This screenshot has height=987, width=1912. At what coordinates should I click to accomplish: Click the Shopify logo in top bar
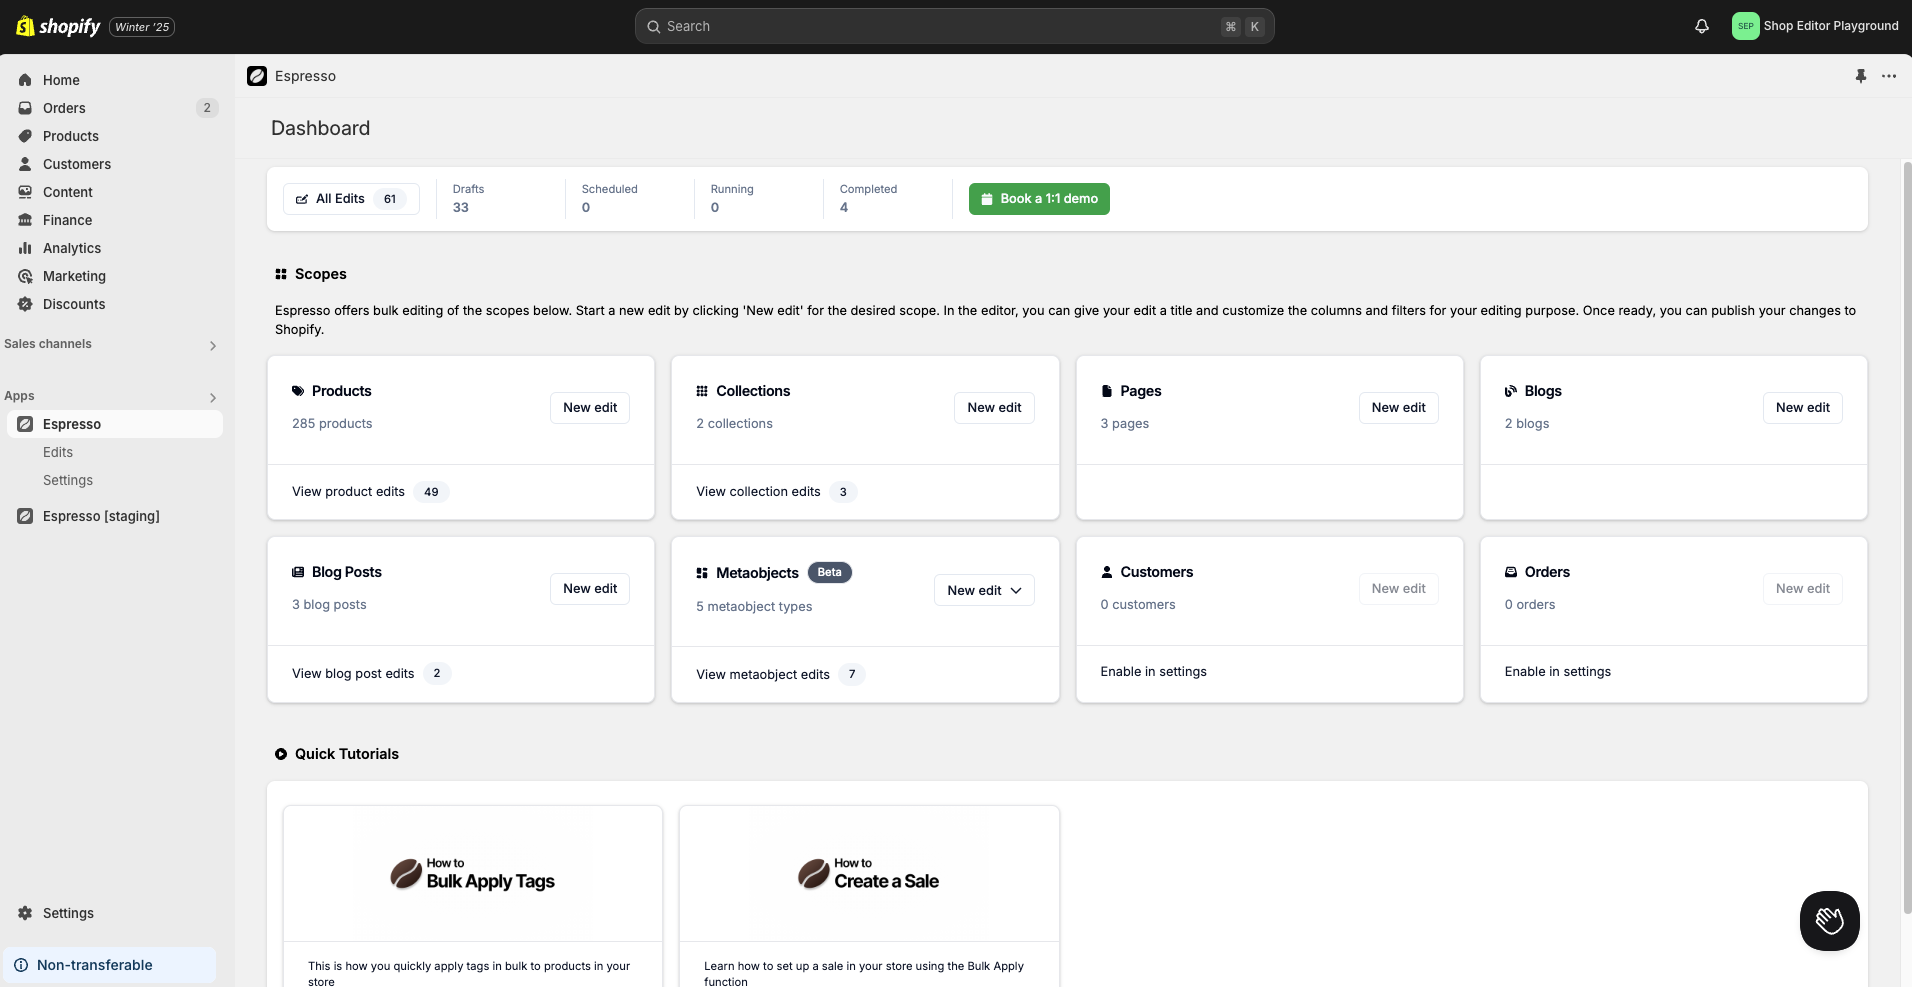coord(59,27)
